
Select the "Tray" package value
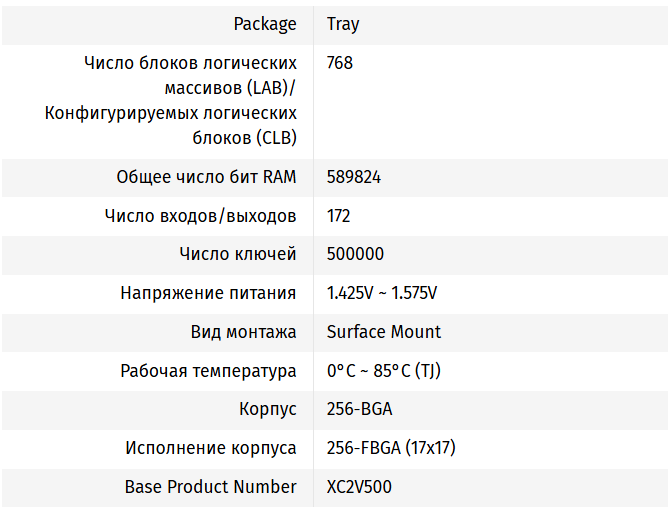[x=343, y=24]
